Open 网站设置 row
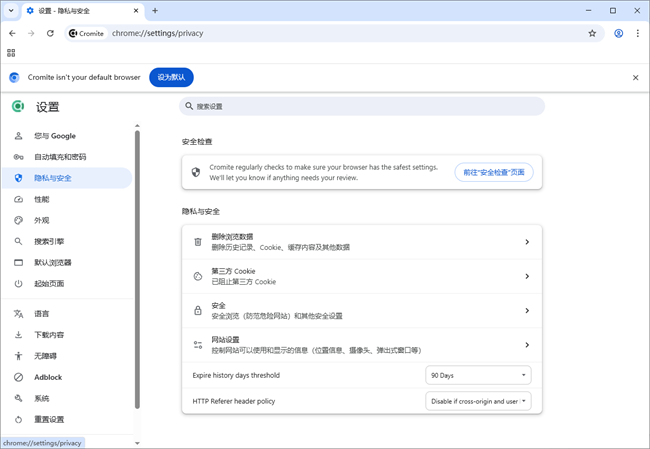The image size is (650, 449). point(362,345)
